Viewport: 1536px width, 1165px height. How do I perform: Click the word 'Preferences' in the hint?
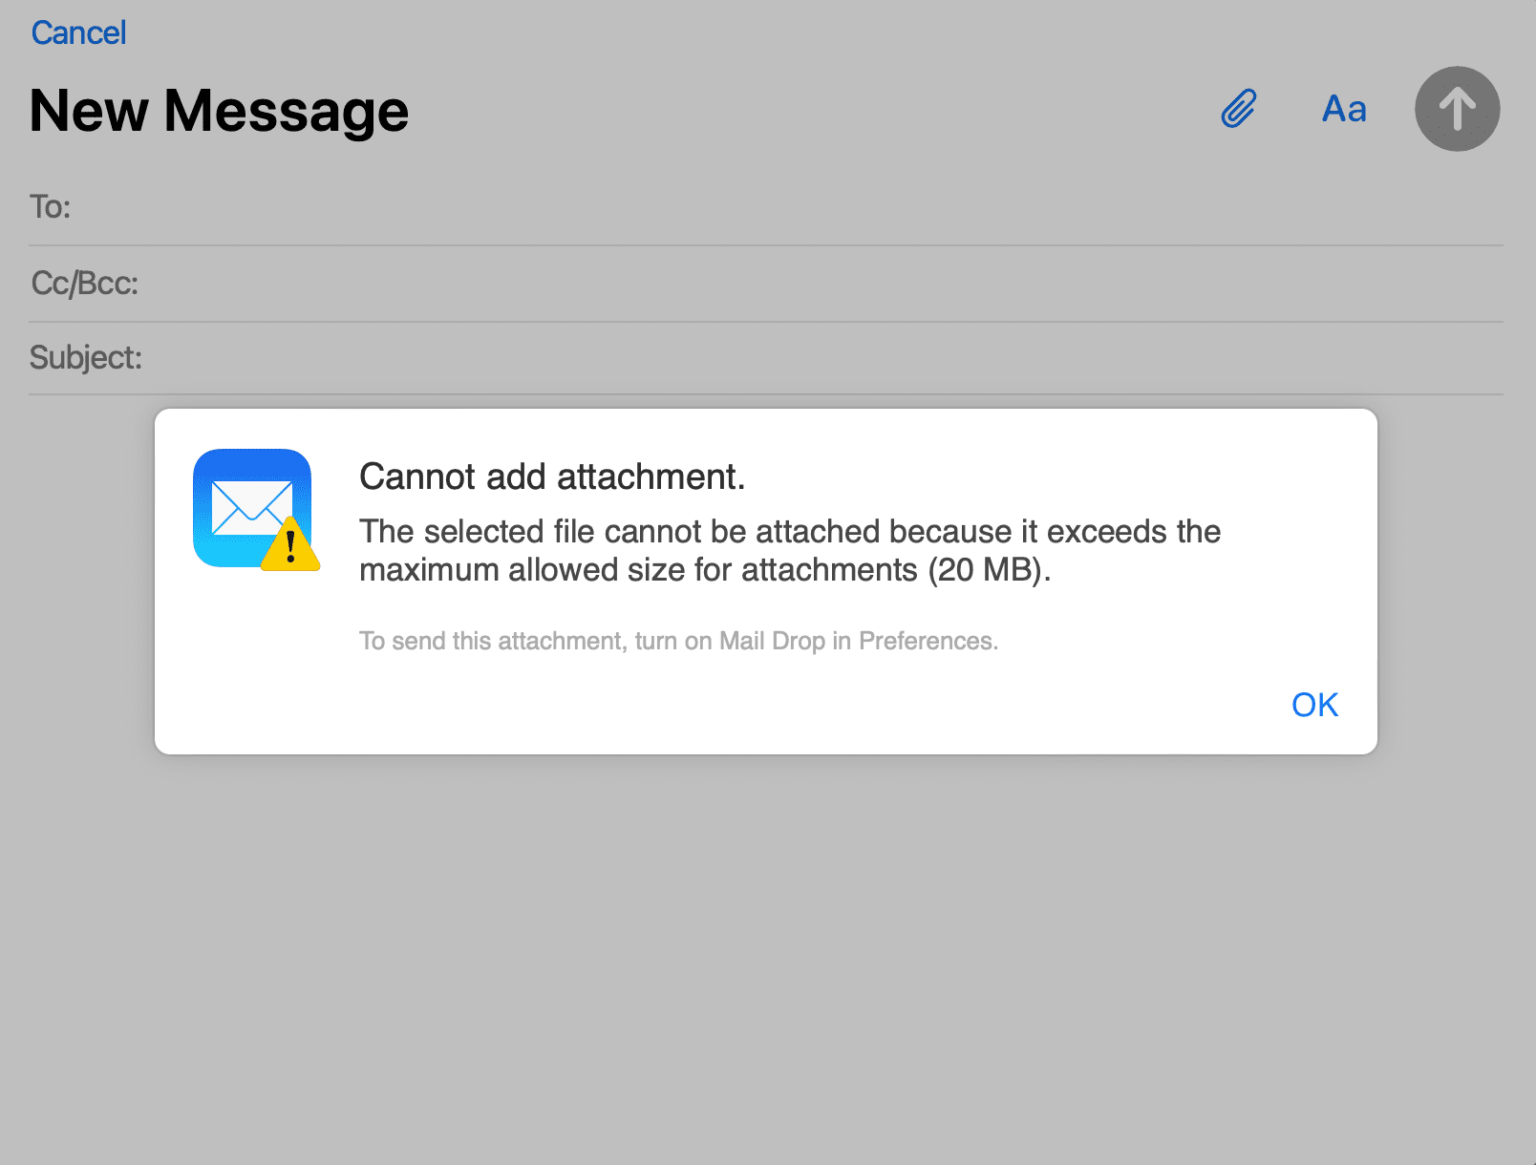click(x=928, y=641)
